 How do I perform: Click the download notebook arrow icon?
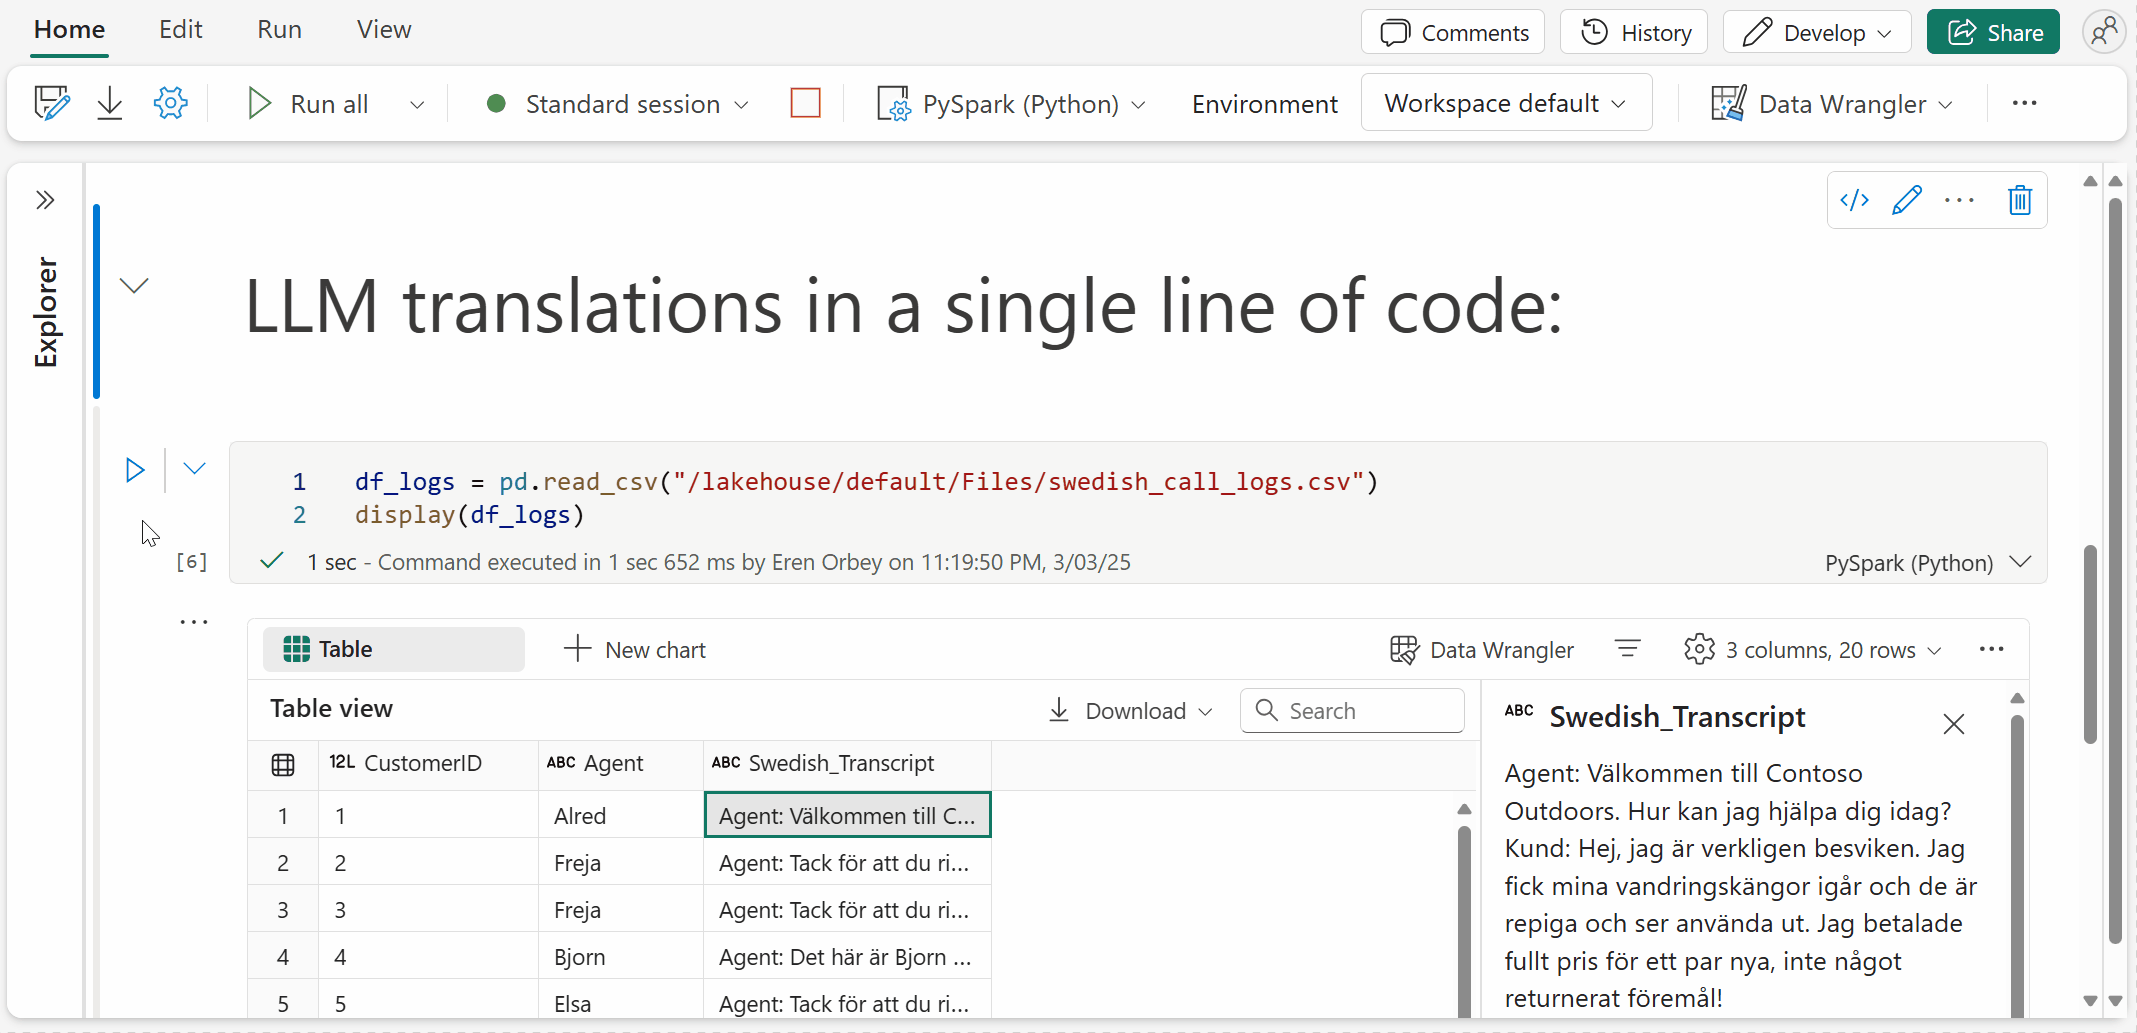point(110,103)
